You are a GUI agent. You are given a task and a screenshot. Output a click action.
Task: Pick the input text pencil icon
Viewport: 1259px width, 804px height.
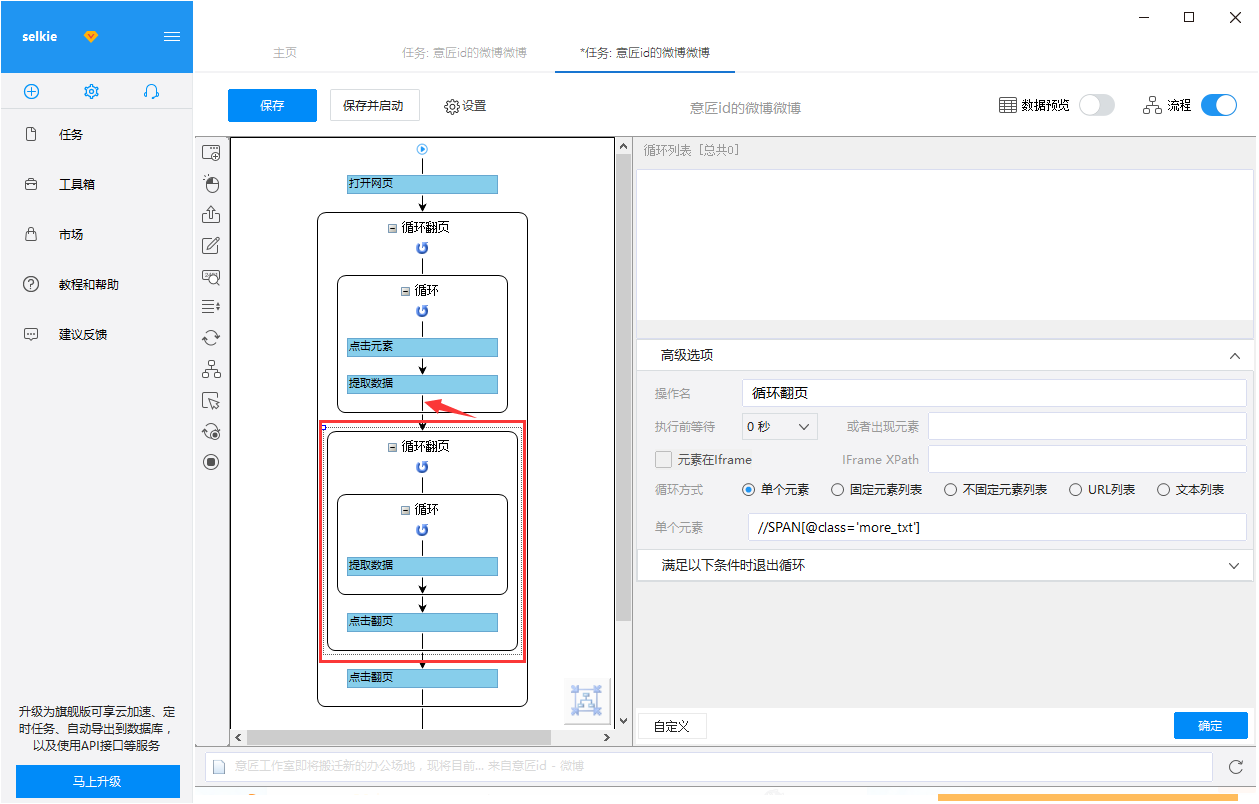point(211,246)
